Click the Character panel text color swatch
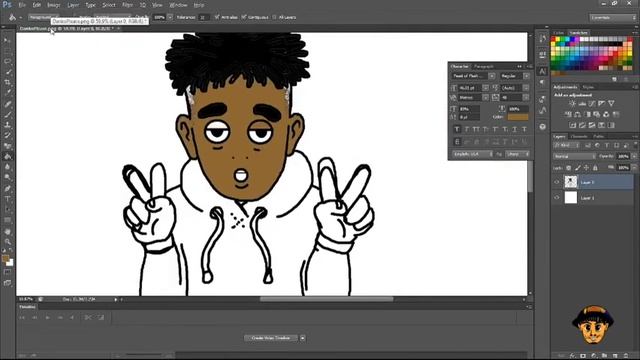This screenshot has height=360, width=640. pos(518,117)
